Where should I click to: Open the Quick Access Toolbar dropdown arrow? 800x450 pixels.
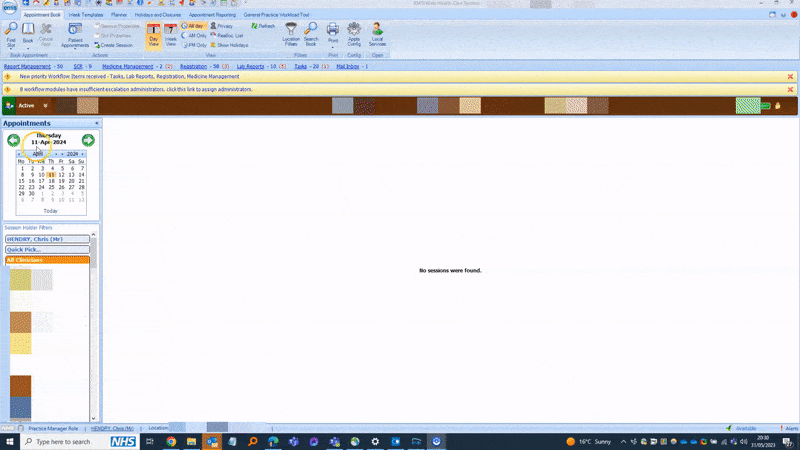pyautogui.click(x=245, y=3)
